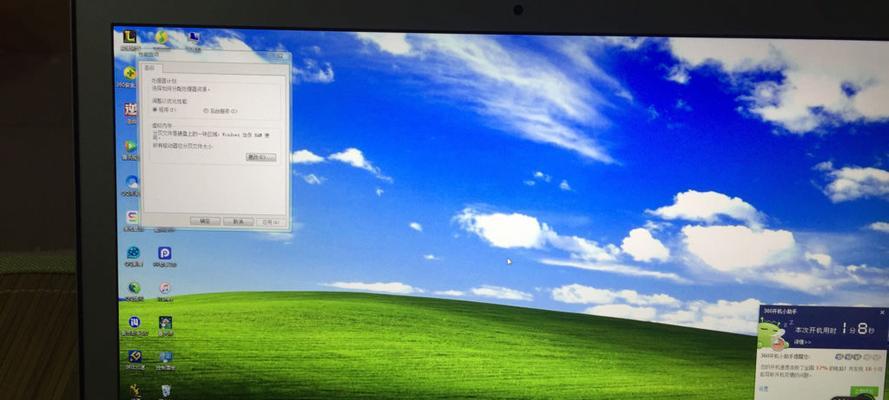Open the 设置 link in 360 popup

tap(763, 389)
